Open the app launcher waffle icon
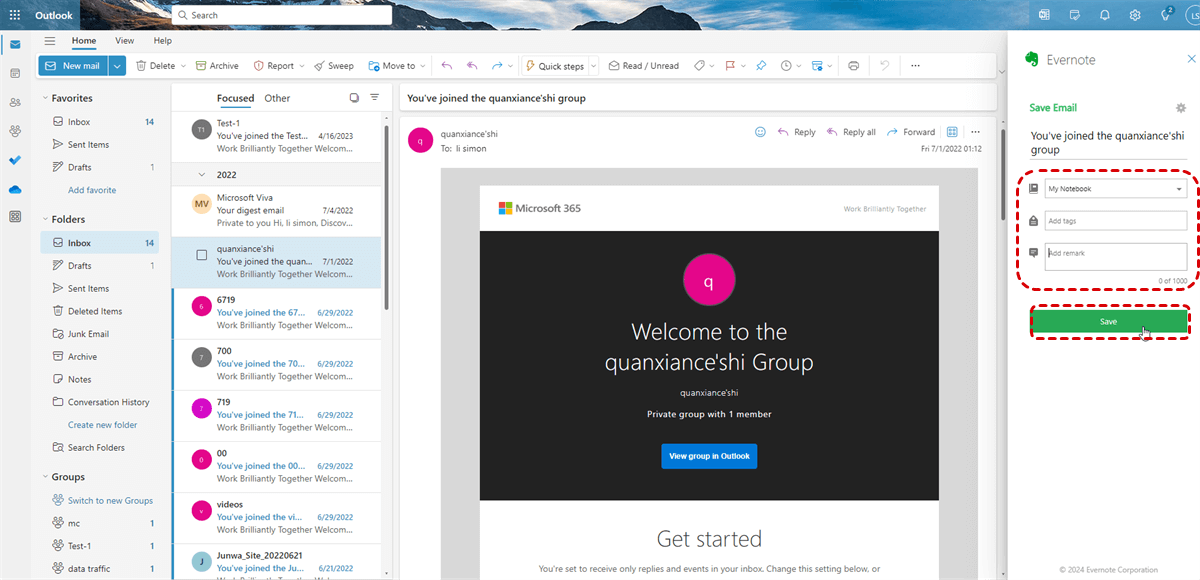 click(15, 15)
